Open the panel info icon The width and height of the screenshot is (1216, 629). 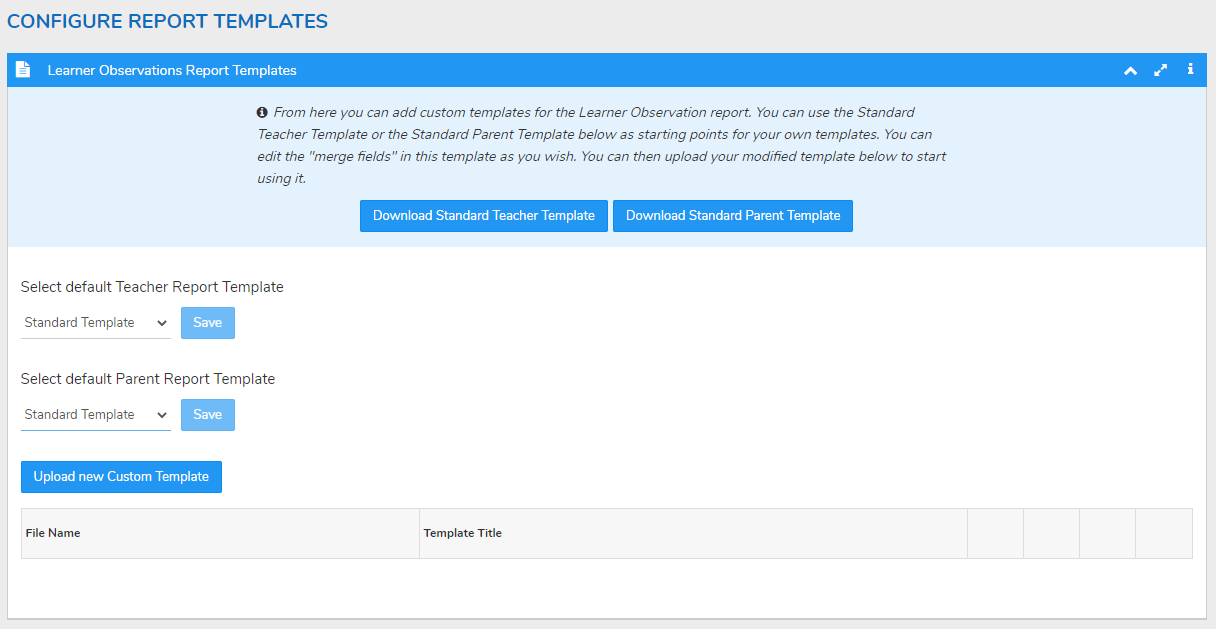1190,70
